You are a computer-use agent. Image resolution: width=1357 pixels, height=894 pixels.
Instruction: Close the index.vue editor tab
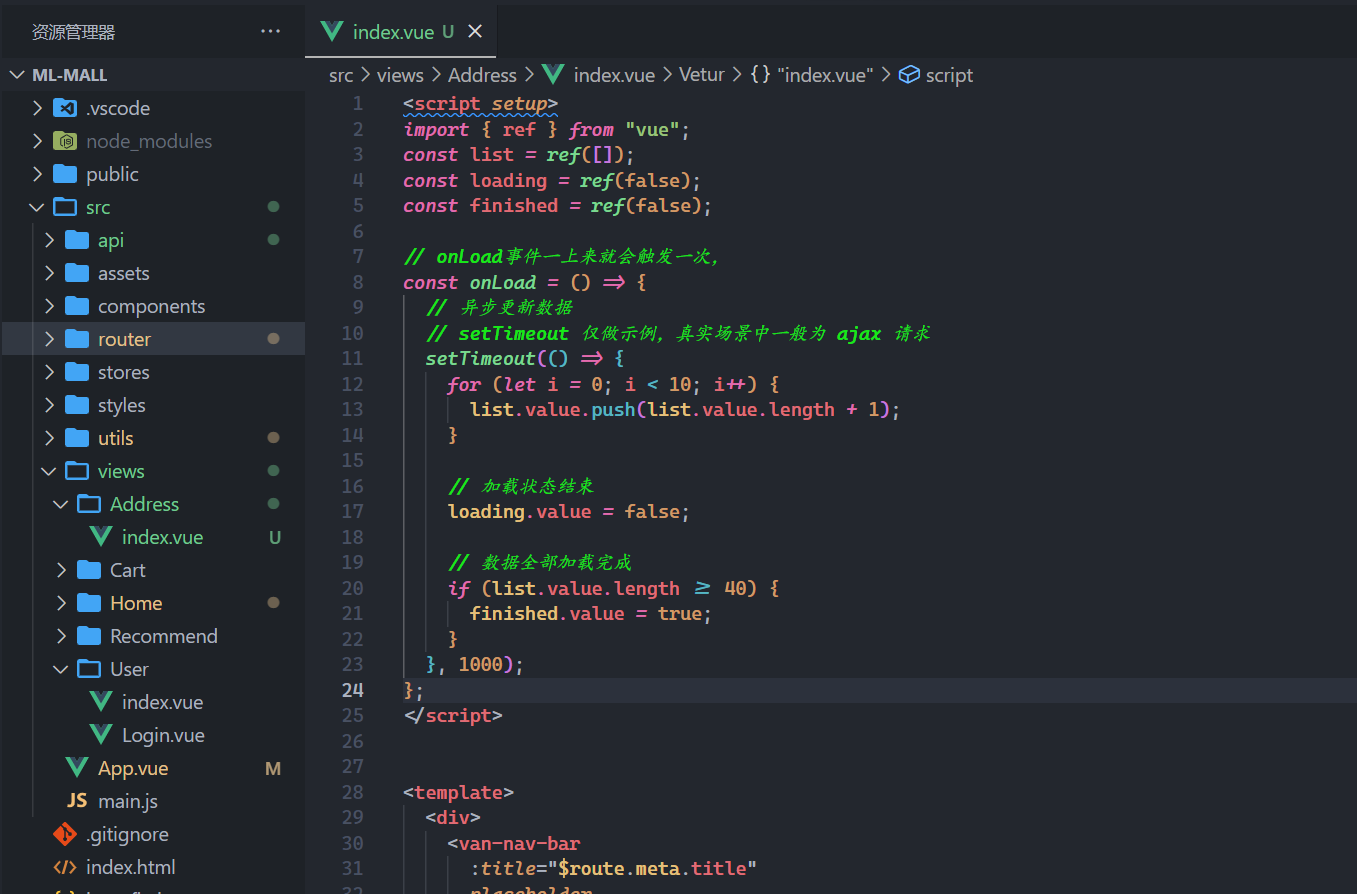click(x=475, y=32)
